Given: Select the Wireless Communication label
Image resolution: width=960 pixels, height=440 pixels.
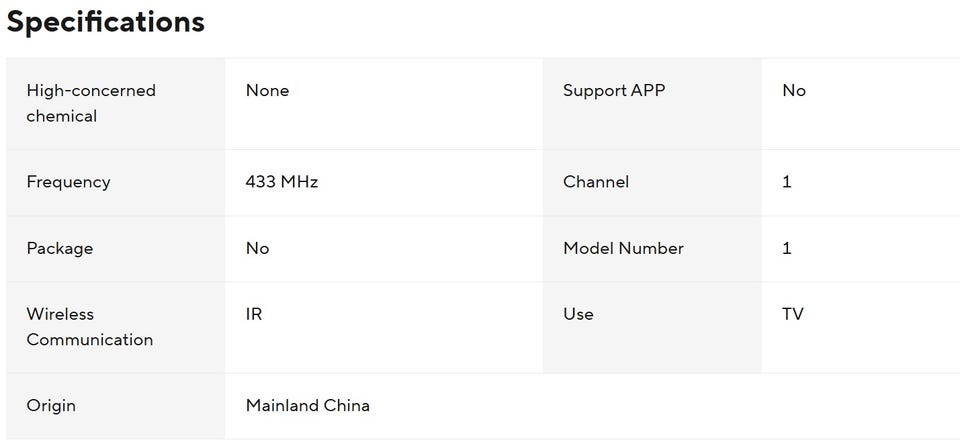Looking at the screenshot, I should [90, 327].
